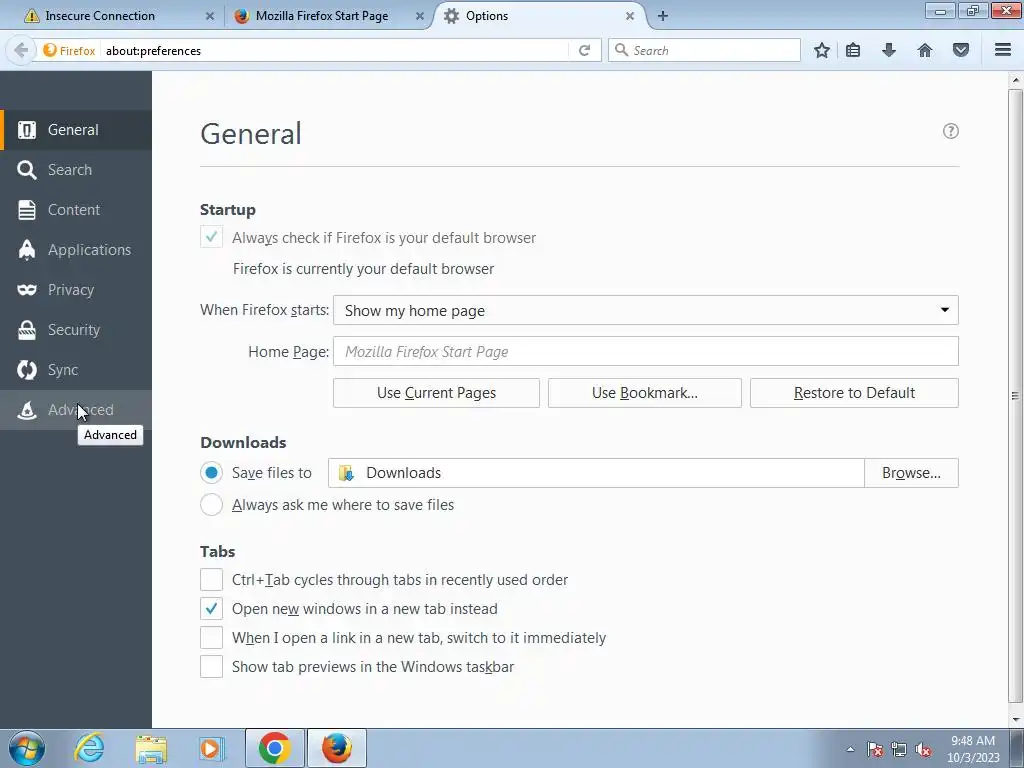Viewport: 1024px width, 768px height.
Task: Close the Mozilla Firefox Start Page tab
Action: [420, 16]
